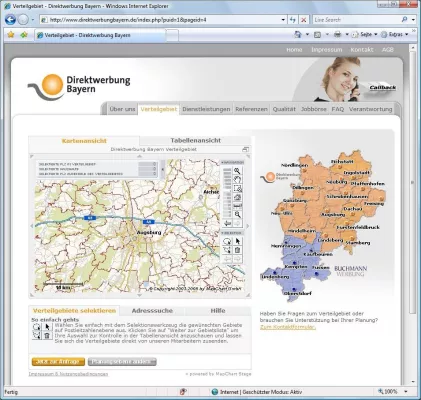Open the Adresssuche tab

[152, 311]
